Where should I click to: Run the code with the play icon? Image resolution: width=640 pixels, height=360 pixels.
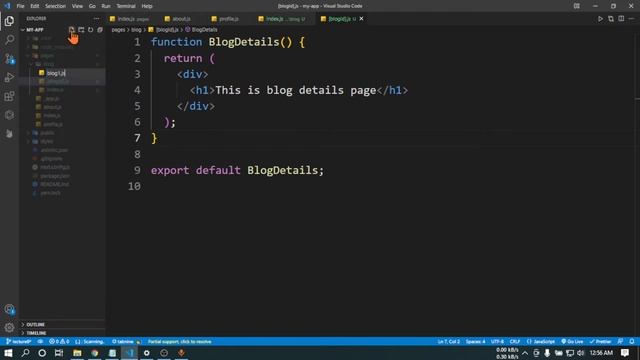600,19
